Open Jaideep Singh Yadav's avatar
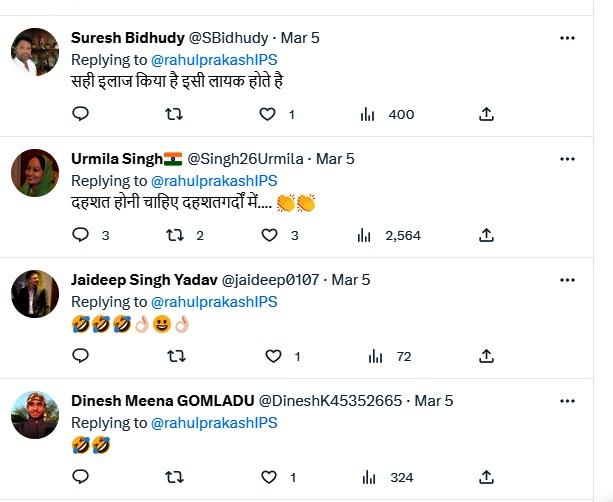The width and height of the screenshot is (613, 502). [x=35, y=294]
